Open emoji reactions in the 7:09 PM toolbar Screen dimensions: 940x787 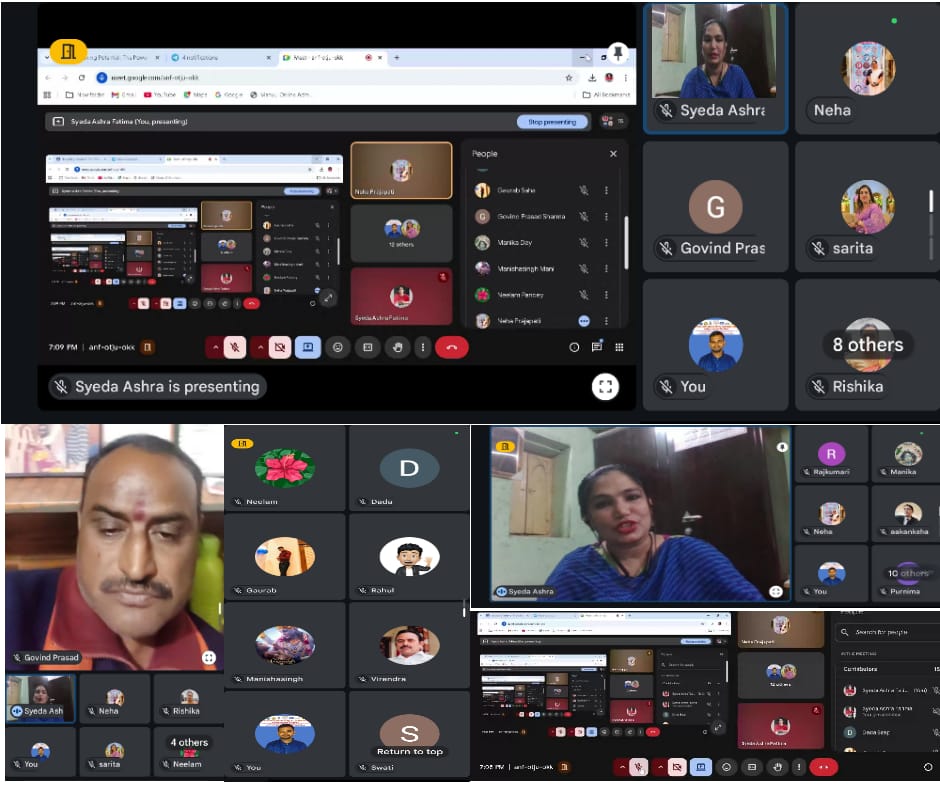(338, 347)
